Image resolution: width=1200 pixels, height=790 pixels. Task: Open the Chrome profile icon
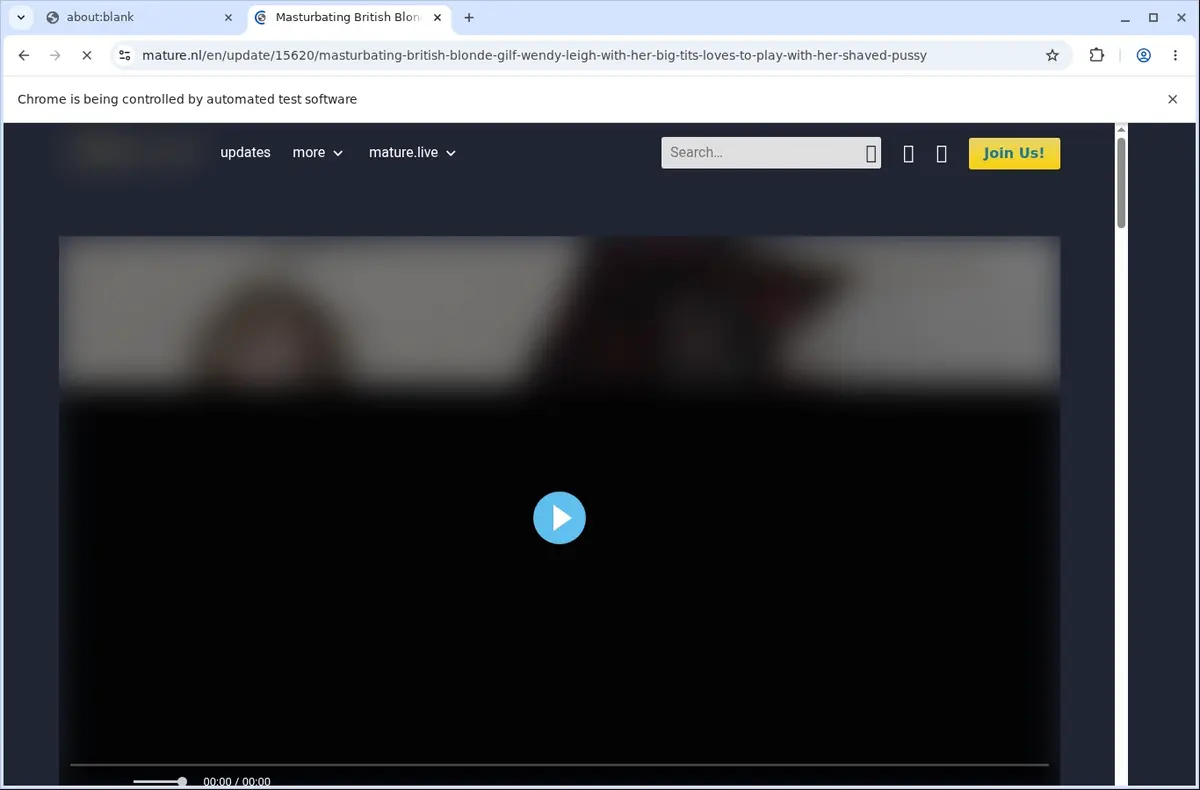(1143, 56)
